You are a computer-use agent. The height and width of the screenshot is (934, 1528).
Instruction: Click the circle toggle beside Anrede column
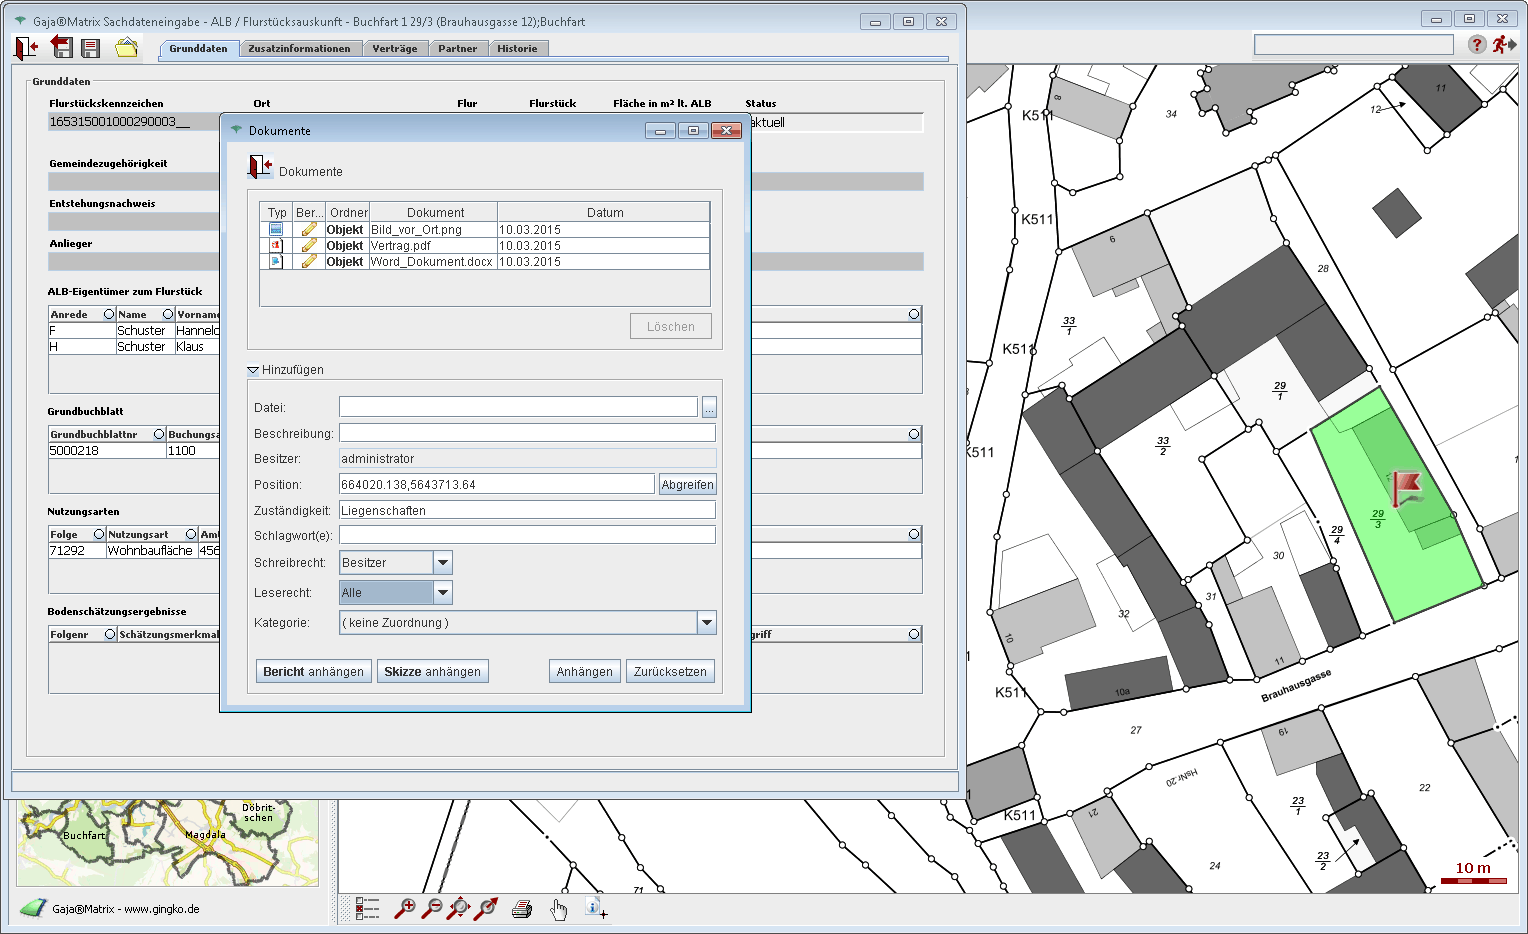[x=109, y=314]
